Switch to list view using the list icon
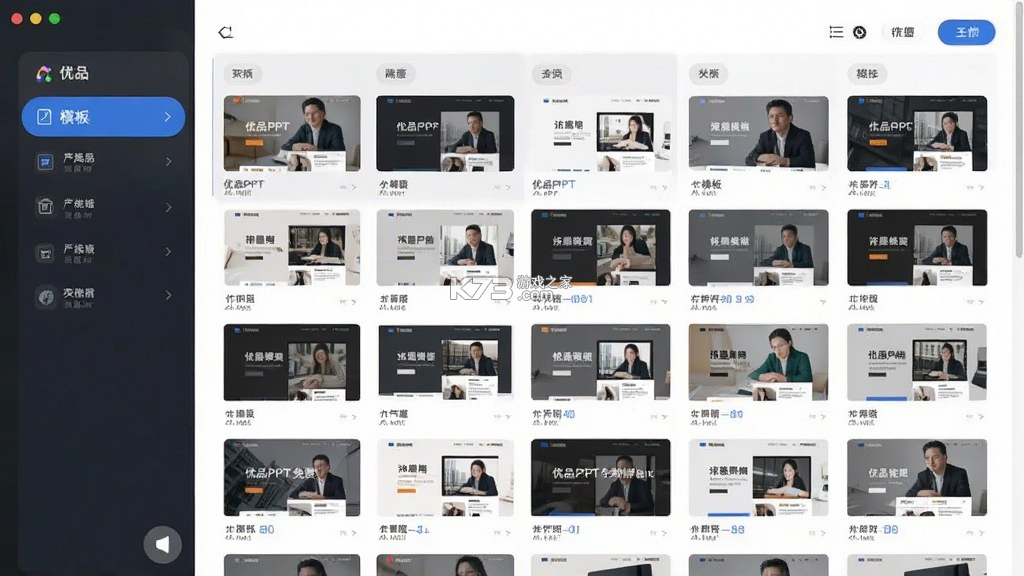 pyautogui.click(x=836, y=32)
